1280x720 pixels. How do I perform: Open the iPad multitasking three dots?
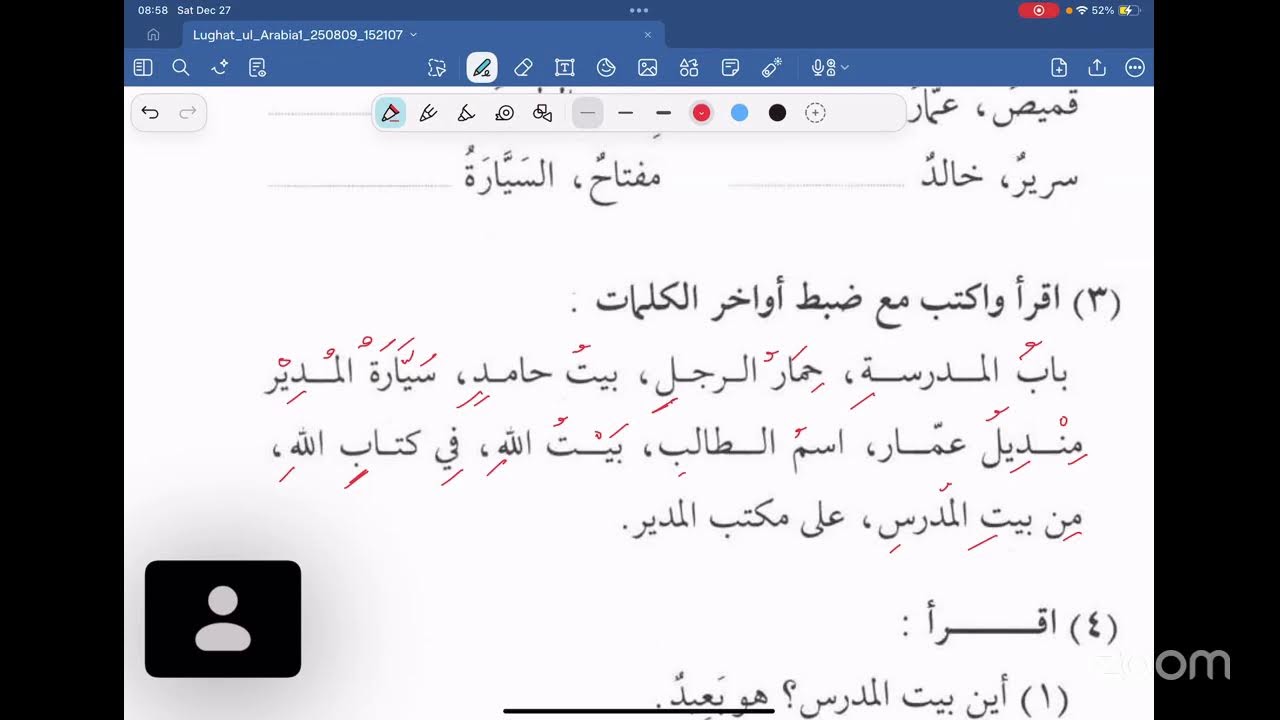(x=639, y=10)
